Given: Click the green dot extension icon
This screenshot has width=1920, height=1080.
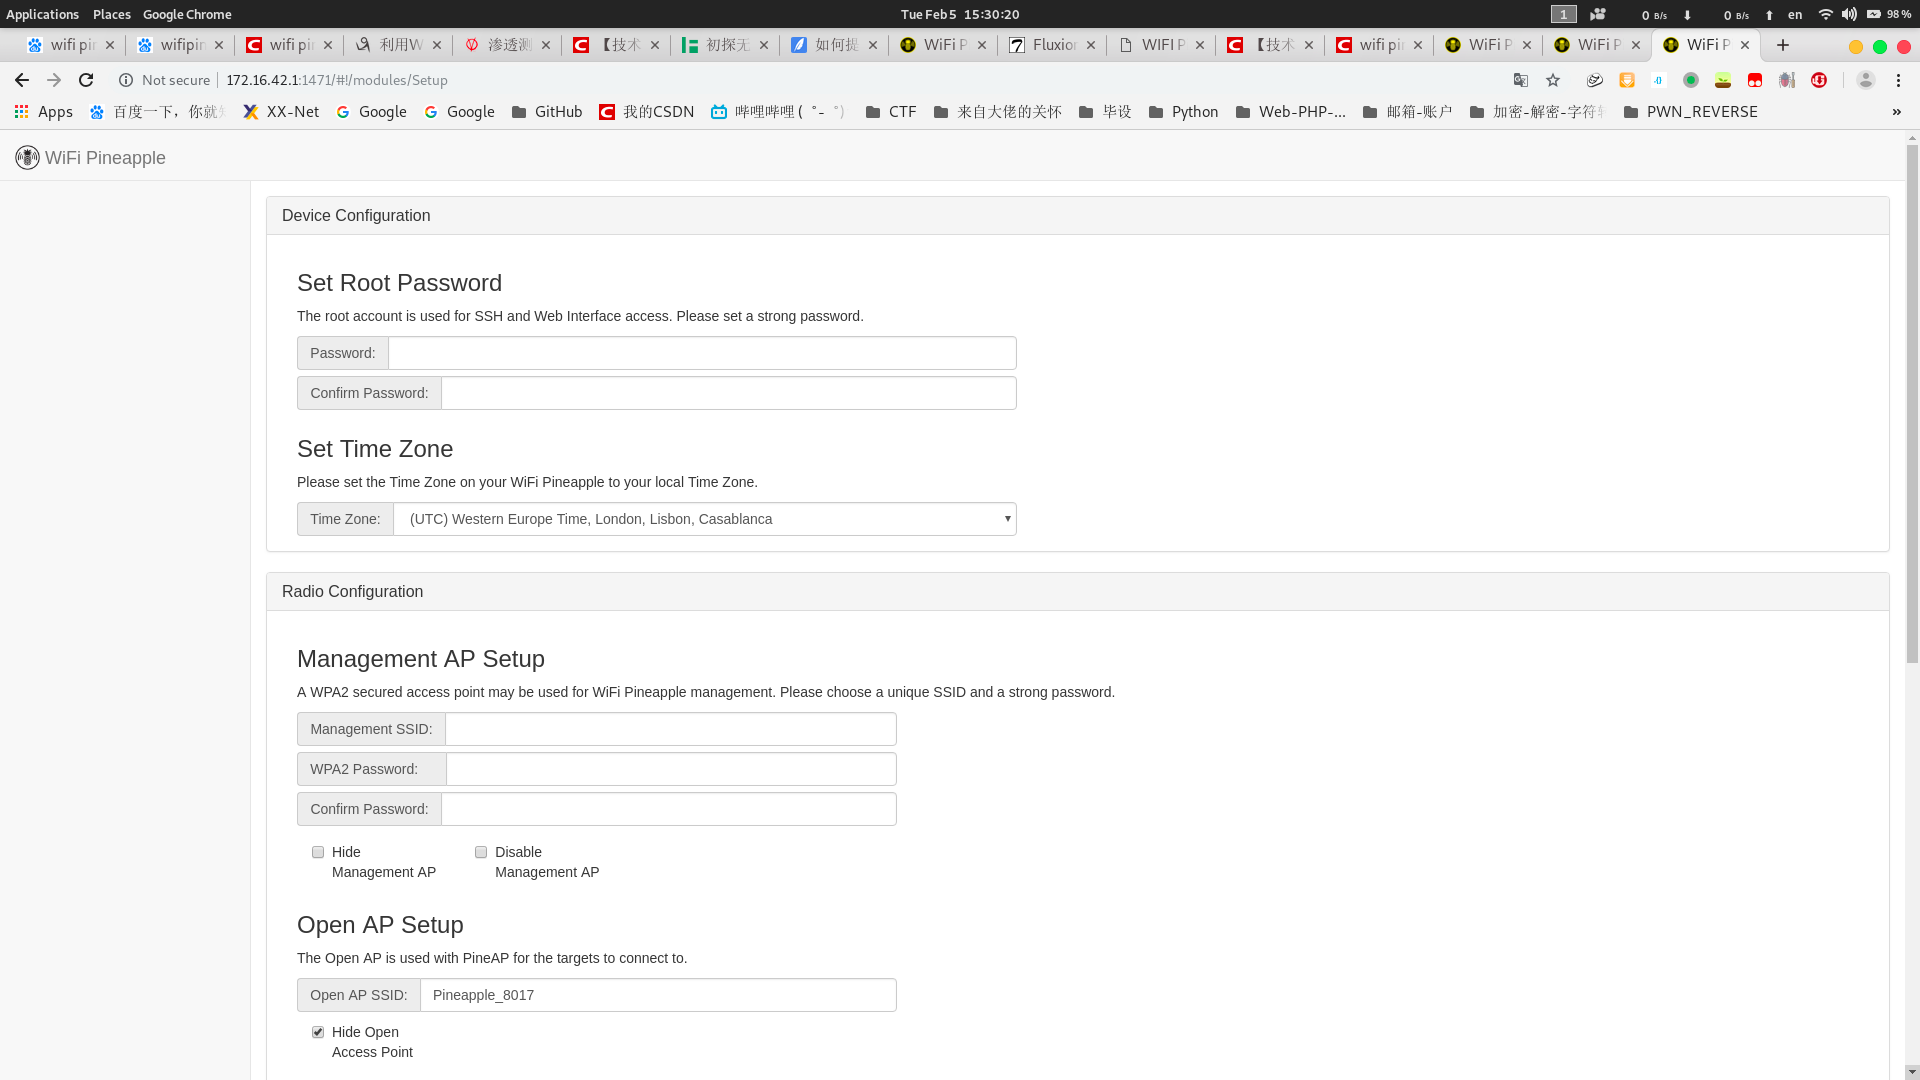Looking at the screenshot, I should pos(1691,80).
